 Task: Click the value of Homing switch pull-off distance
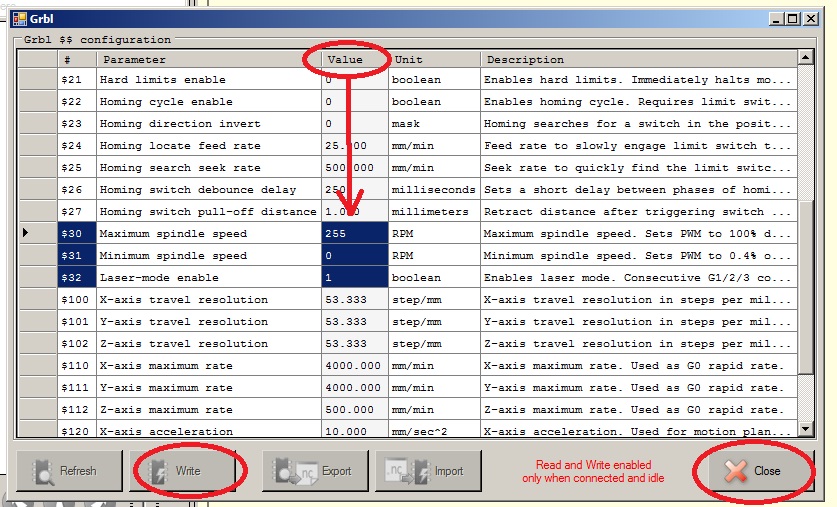click(x=355, y=211)
